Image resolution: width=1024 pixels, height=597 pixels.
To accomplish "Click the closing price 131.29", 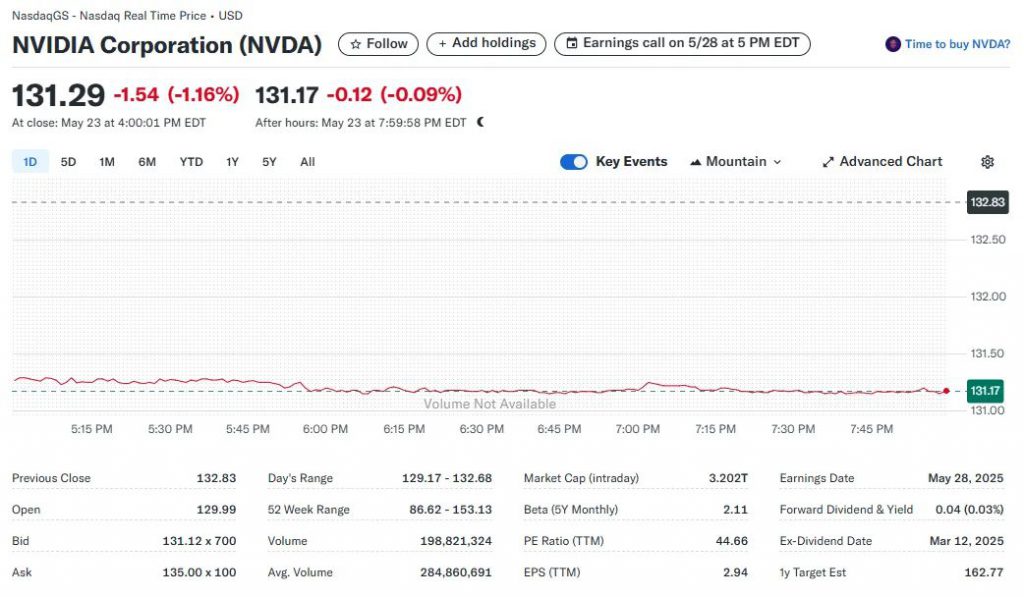I will point(59,95).
